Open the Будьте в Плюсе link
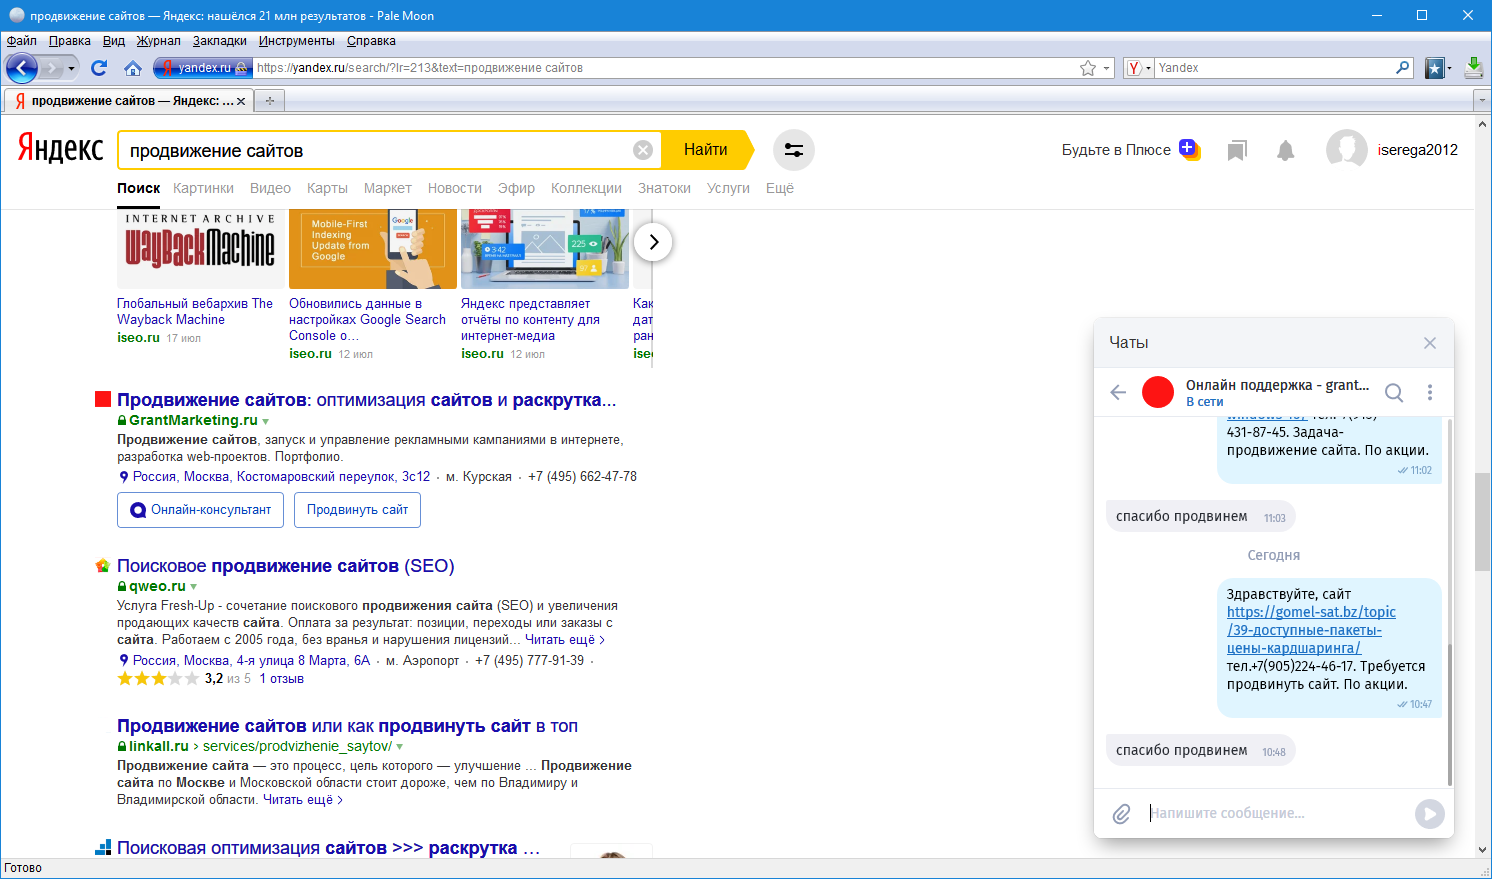Screen dimensions: 1492x879 pos(1116,150)
